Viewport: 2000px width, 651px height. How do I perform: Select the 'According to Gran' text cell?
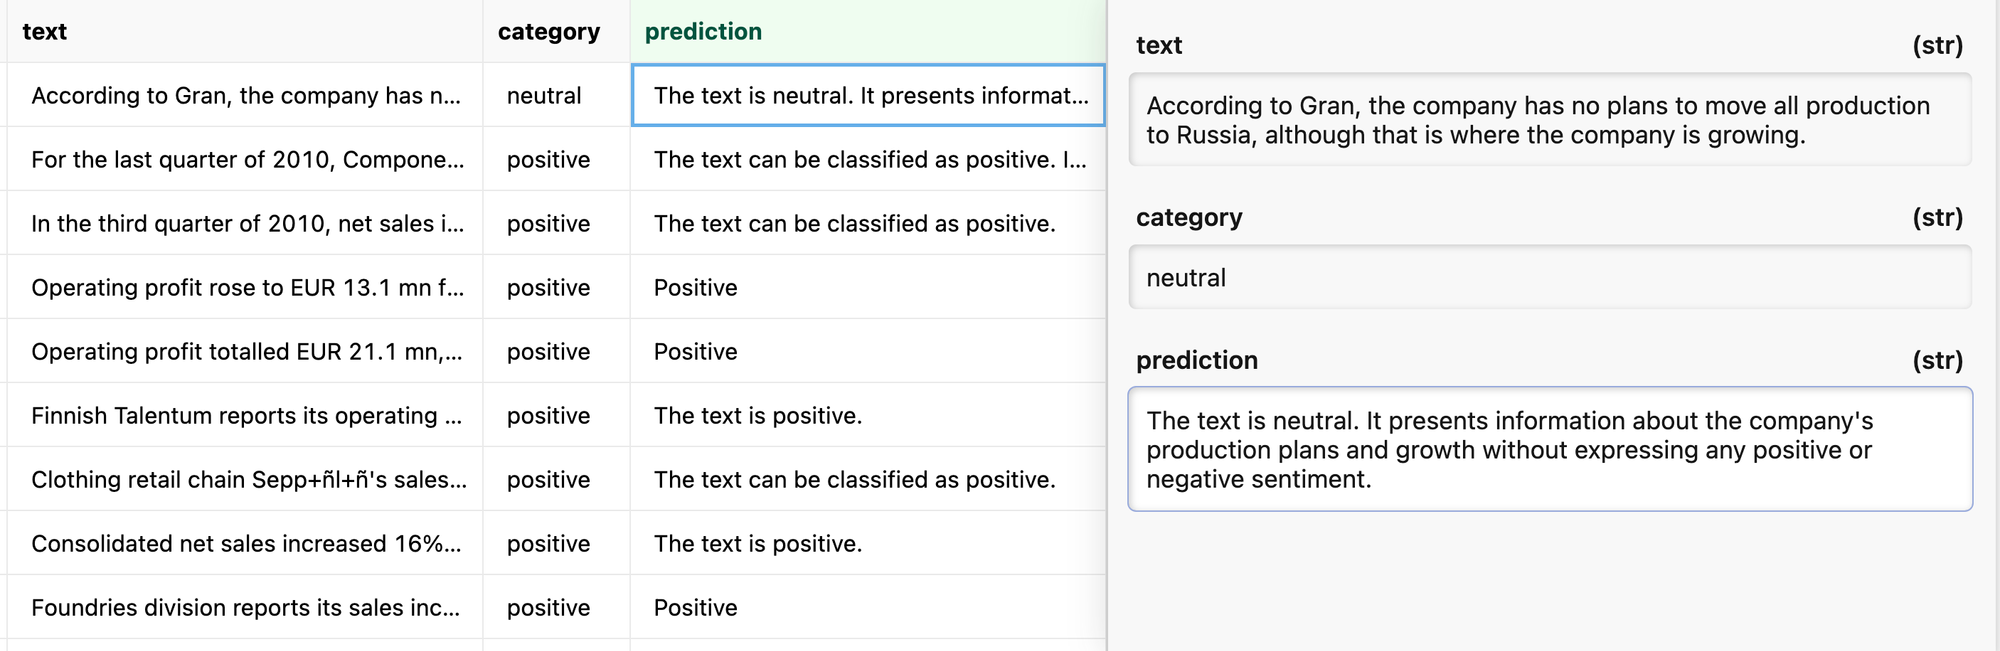246,96
